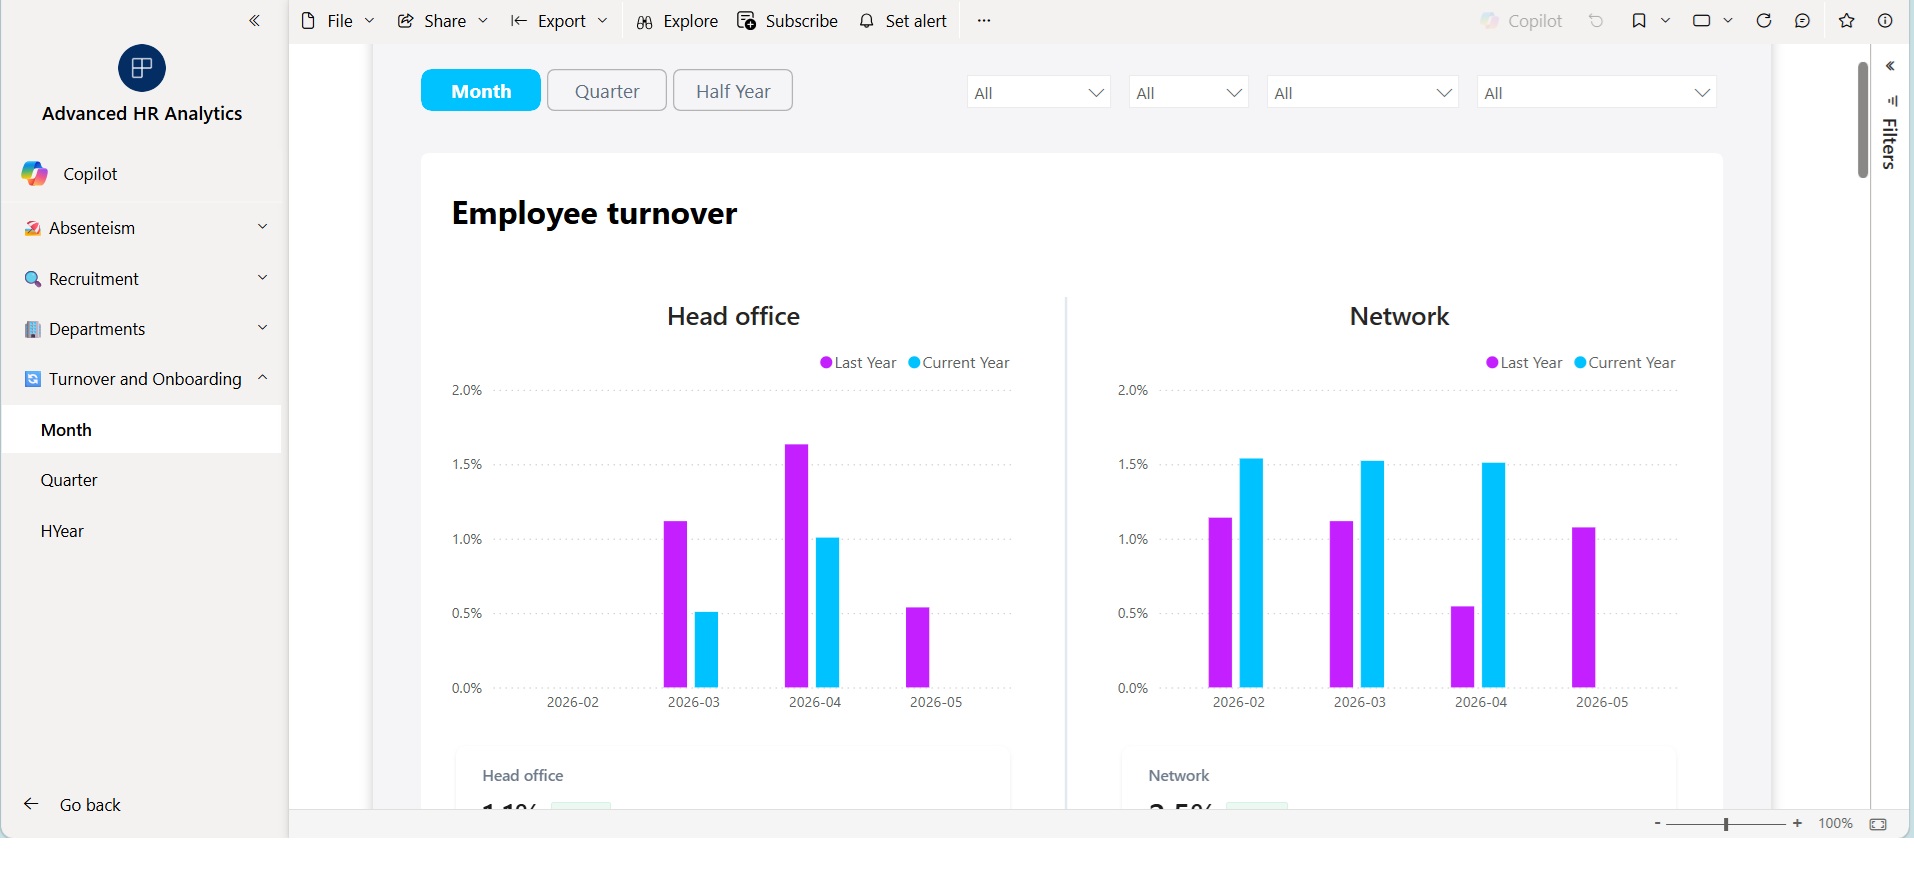This screenshot has width=1914, height=883.
Task: Add report to favorites with star icon
Action: coord(1847,21)
